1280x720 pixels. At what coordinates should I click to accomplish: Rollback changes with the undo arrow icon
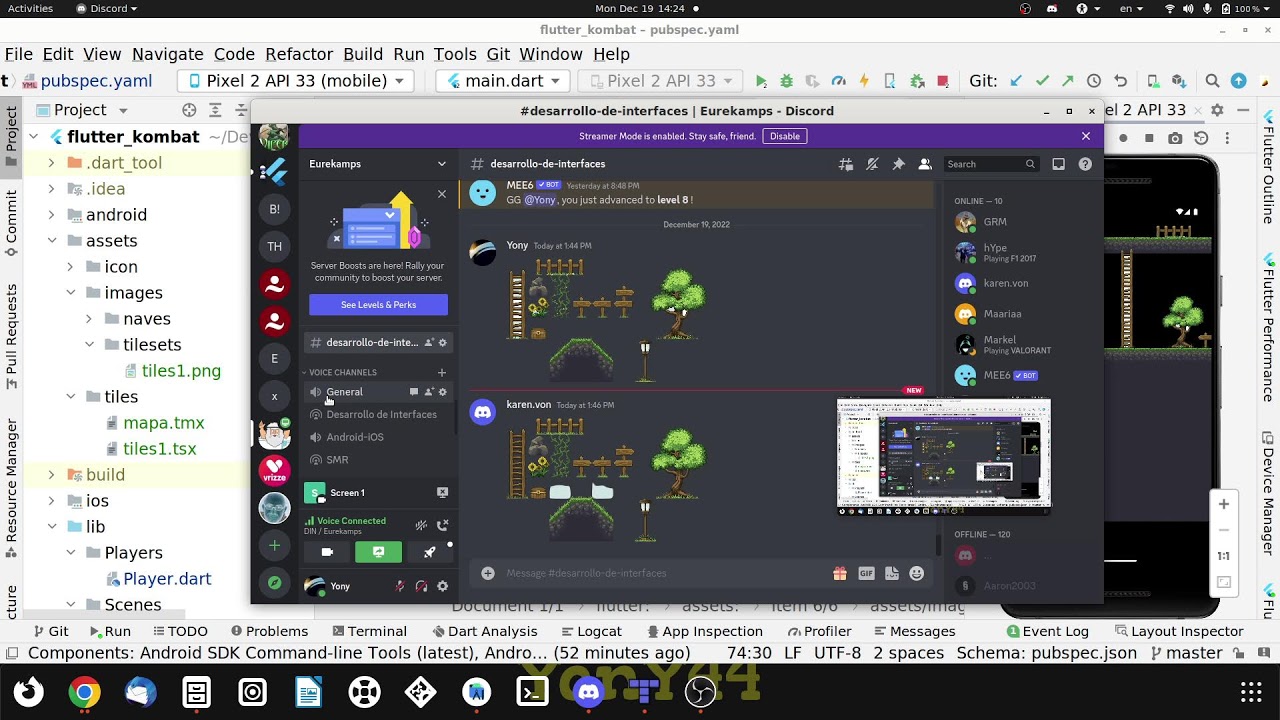coord(1120,81)
